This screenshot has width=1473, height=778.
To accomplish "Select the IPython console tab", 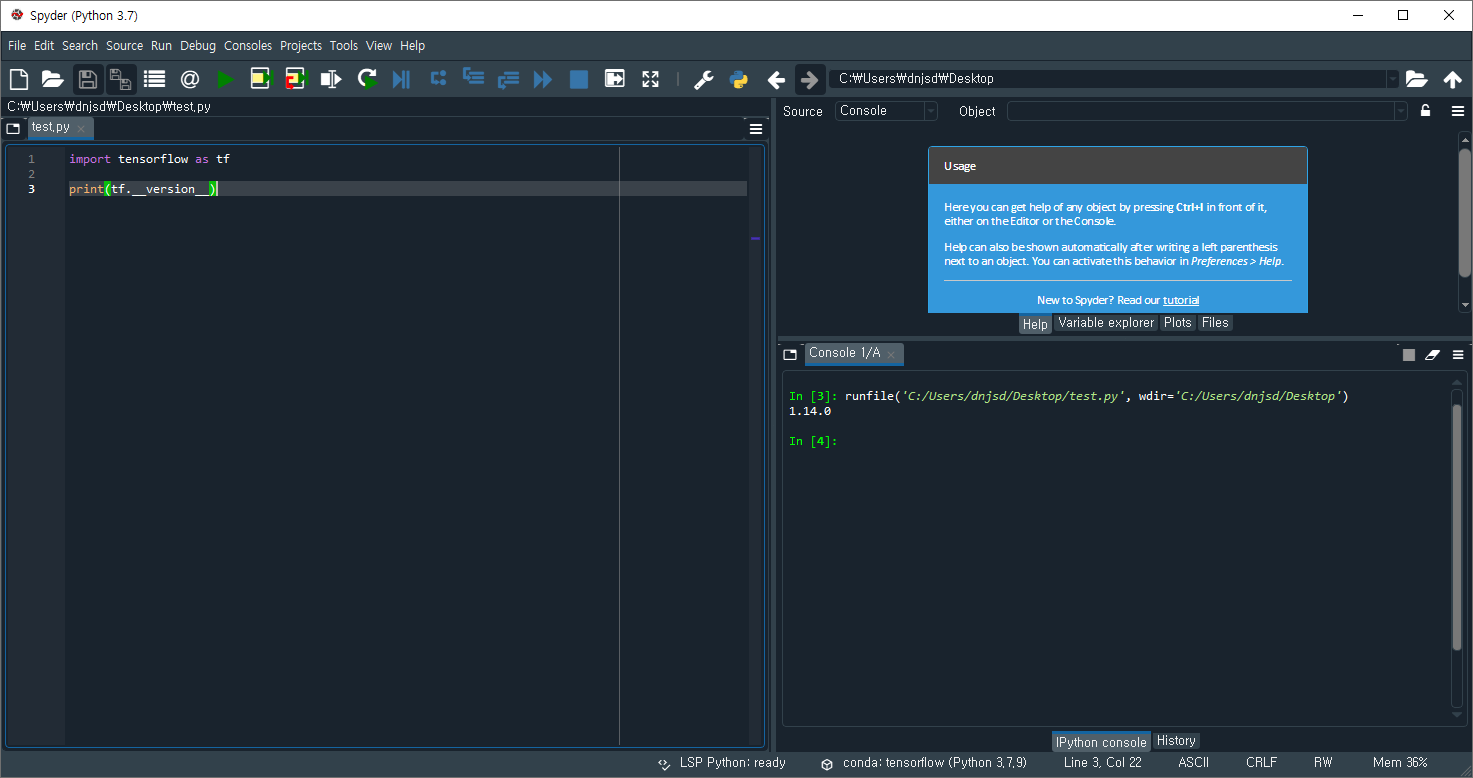I will [x=1101, y=742].
